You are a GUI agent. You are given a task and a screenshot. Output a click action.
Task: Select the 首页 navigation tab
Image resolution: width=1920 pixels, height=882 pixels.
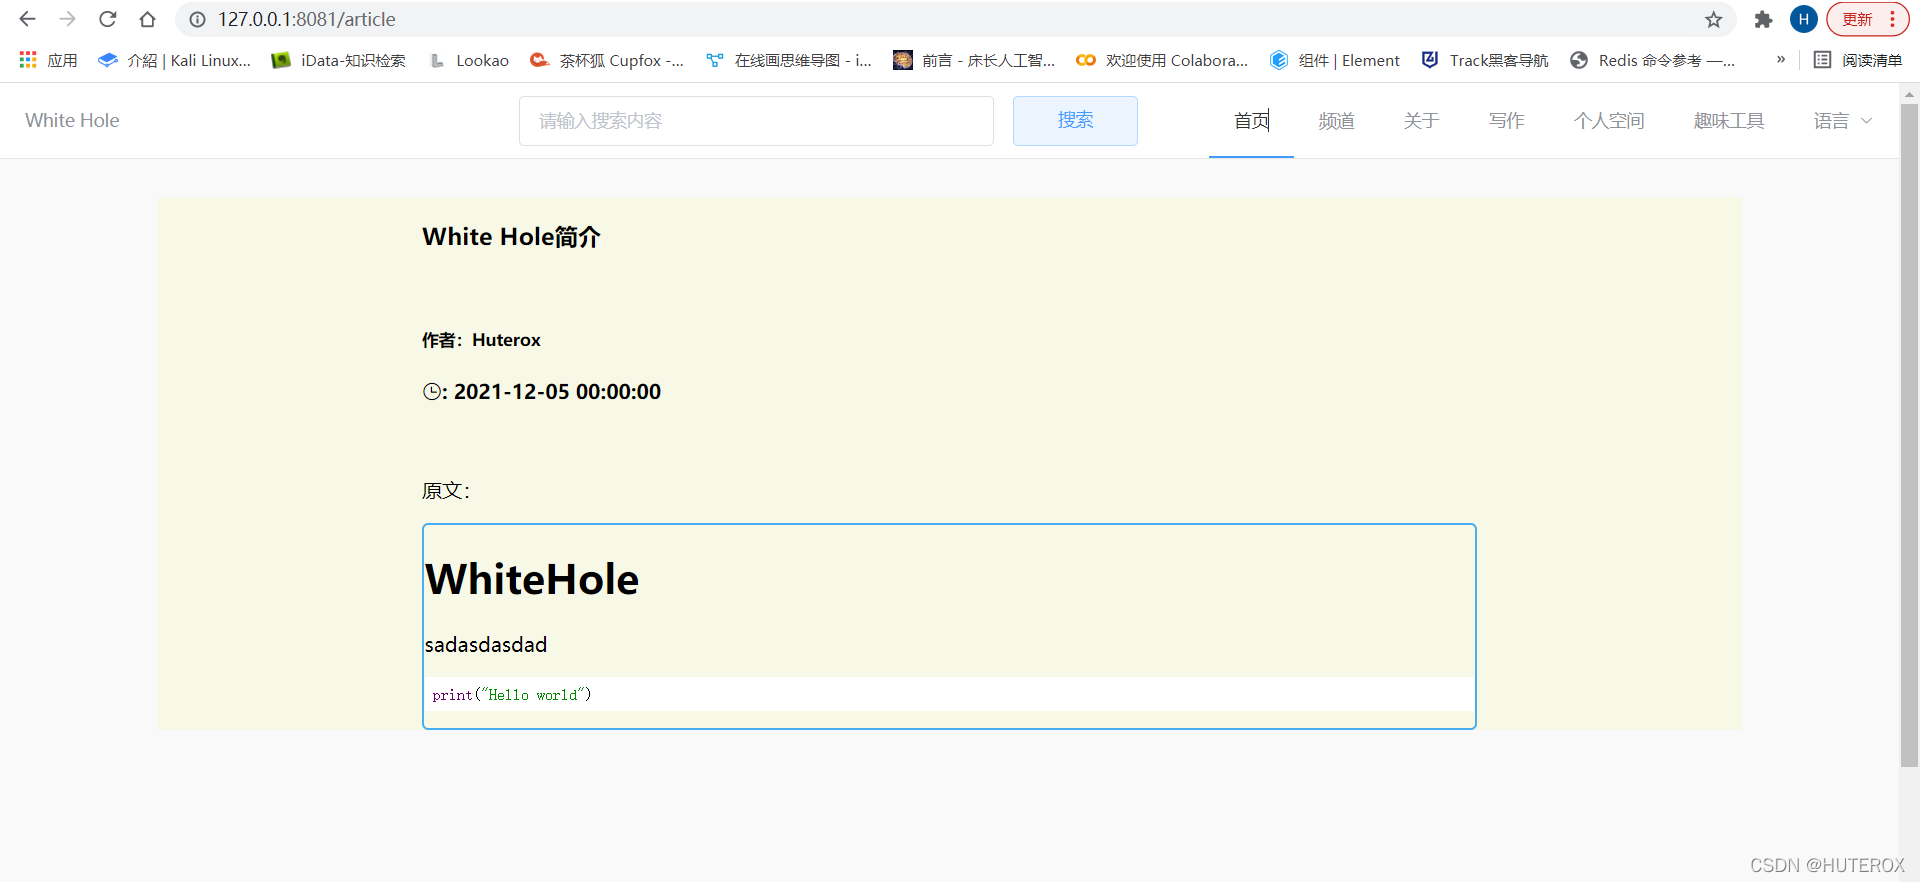1251,121
